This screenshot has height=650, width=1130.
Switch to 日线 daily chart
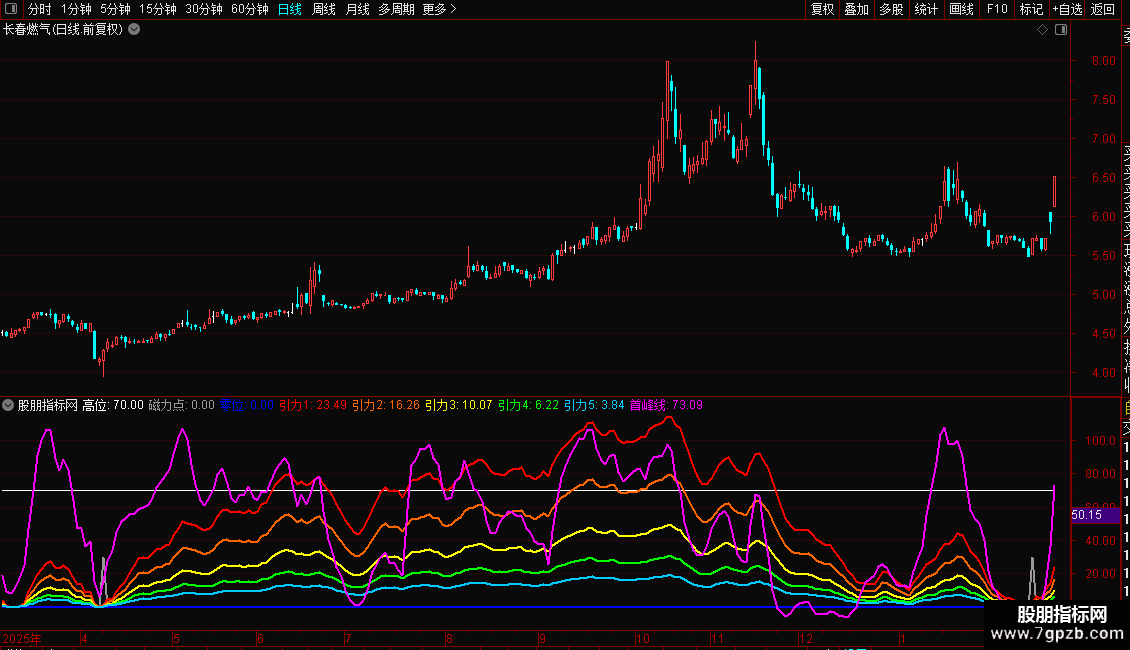[x=290, y=9]
